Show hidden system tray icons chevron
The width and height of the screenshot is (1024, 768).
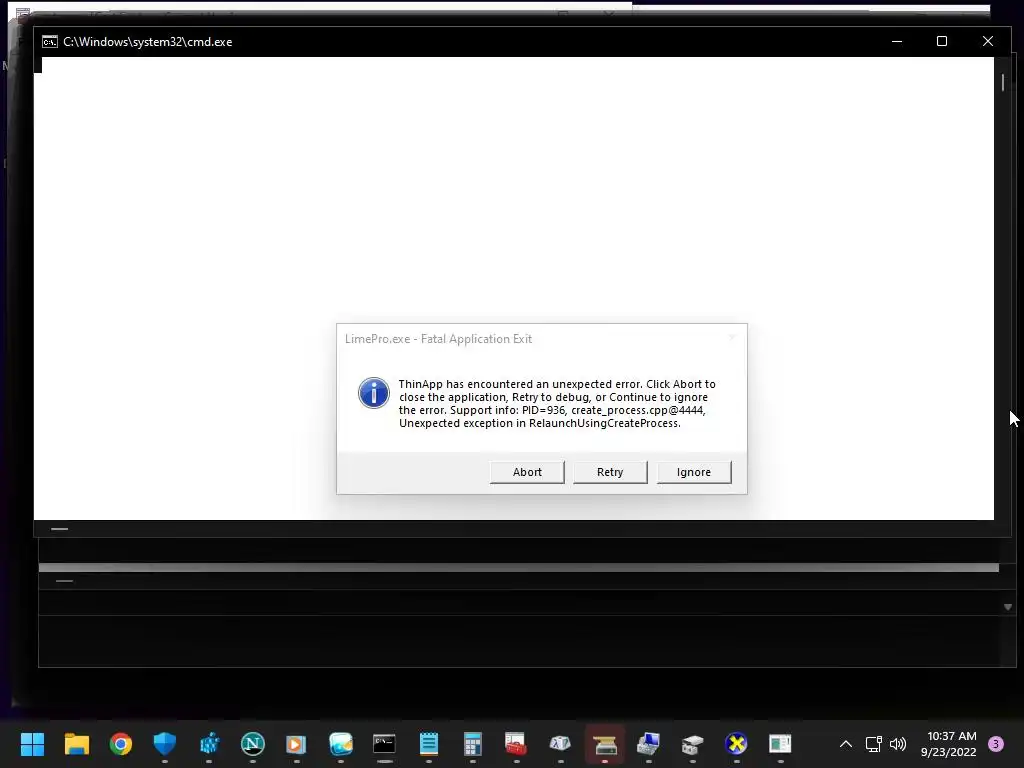[x=846, y=744]
